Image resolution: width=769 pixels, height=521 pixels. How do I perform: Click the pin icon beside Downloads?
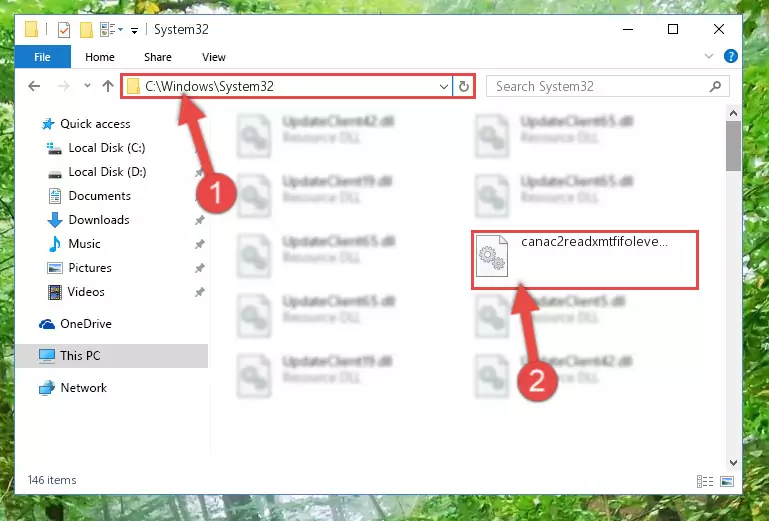coord(199,220)
